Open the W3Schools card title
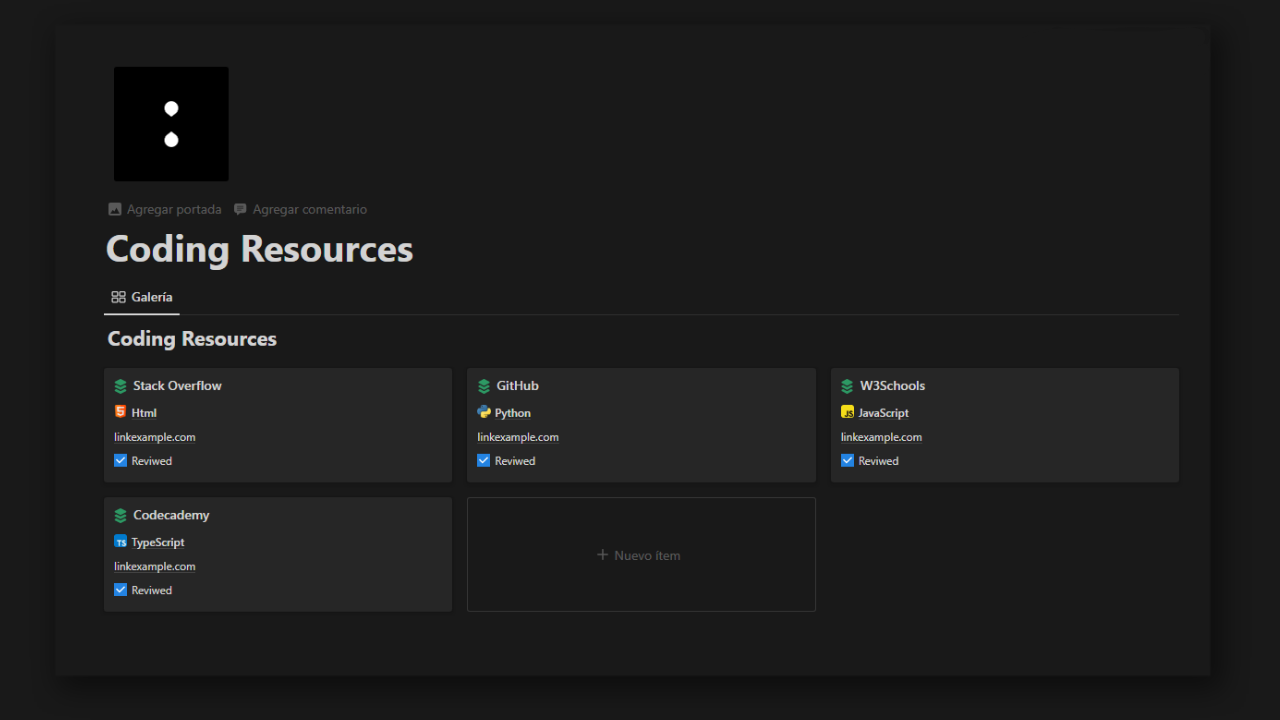The height and width of the screenshot is (720, 1280). click(893, 386)
